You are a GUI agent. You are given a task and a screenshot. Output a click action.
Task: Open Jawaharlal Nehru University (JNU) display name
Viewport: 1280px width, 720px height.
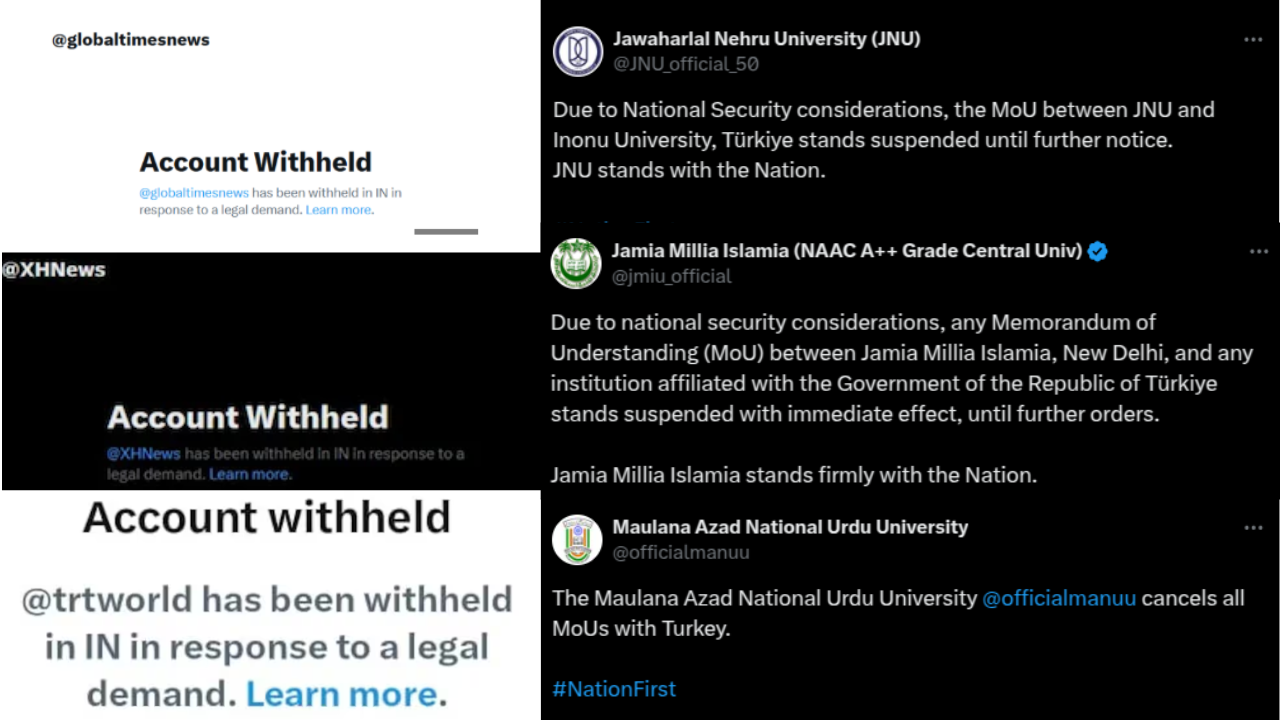tap(766, 39)
